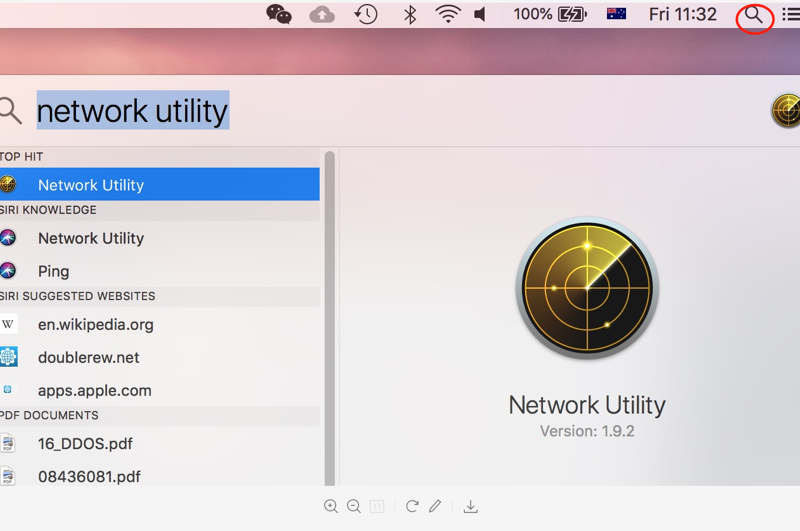The image size is (800, 531).
Task: Open apps.apple.com suggested website
Action: point(160,390)
